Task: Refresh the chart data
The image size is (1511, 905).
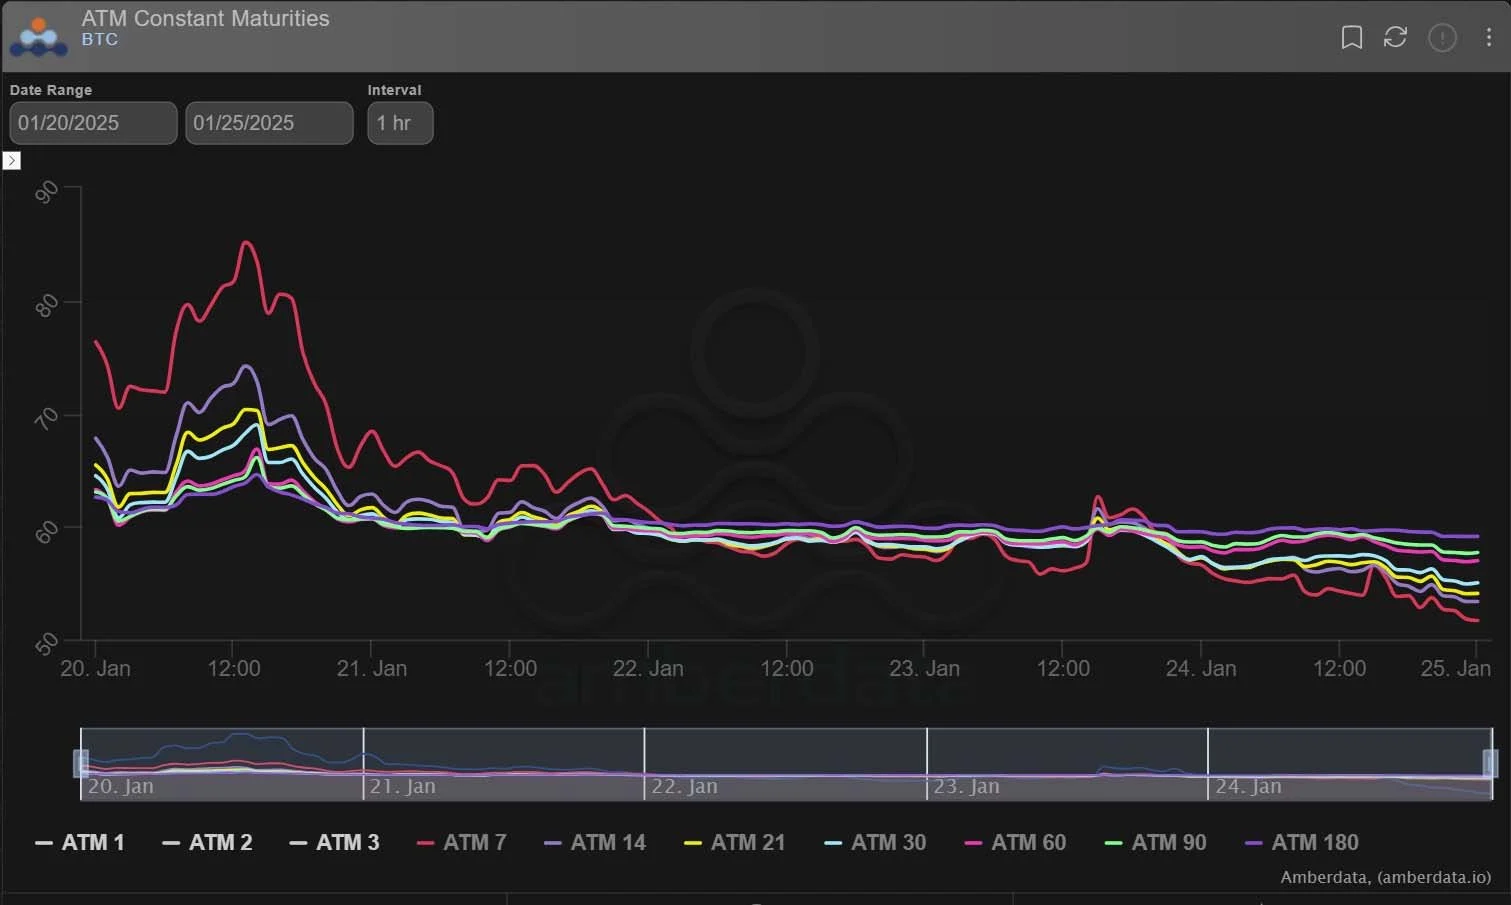Action: point(1395,37)
